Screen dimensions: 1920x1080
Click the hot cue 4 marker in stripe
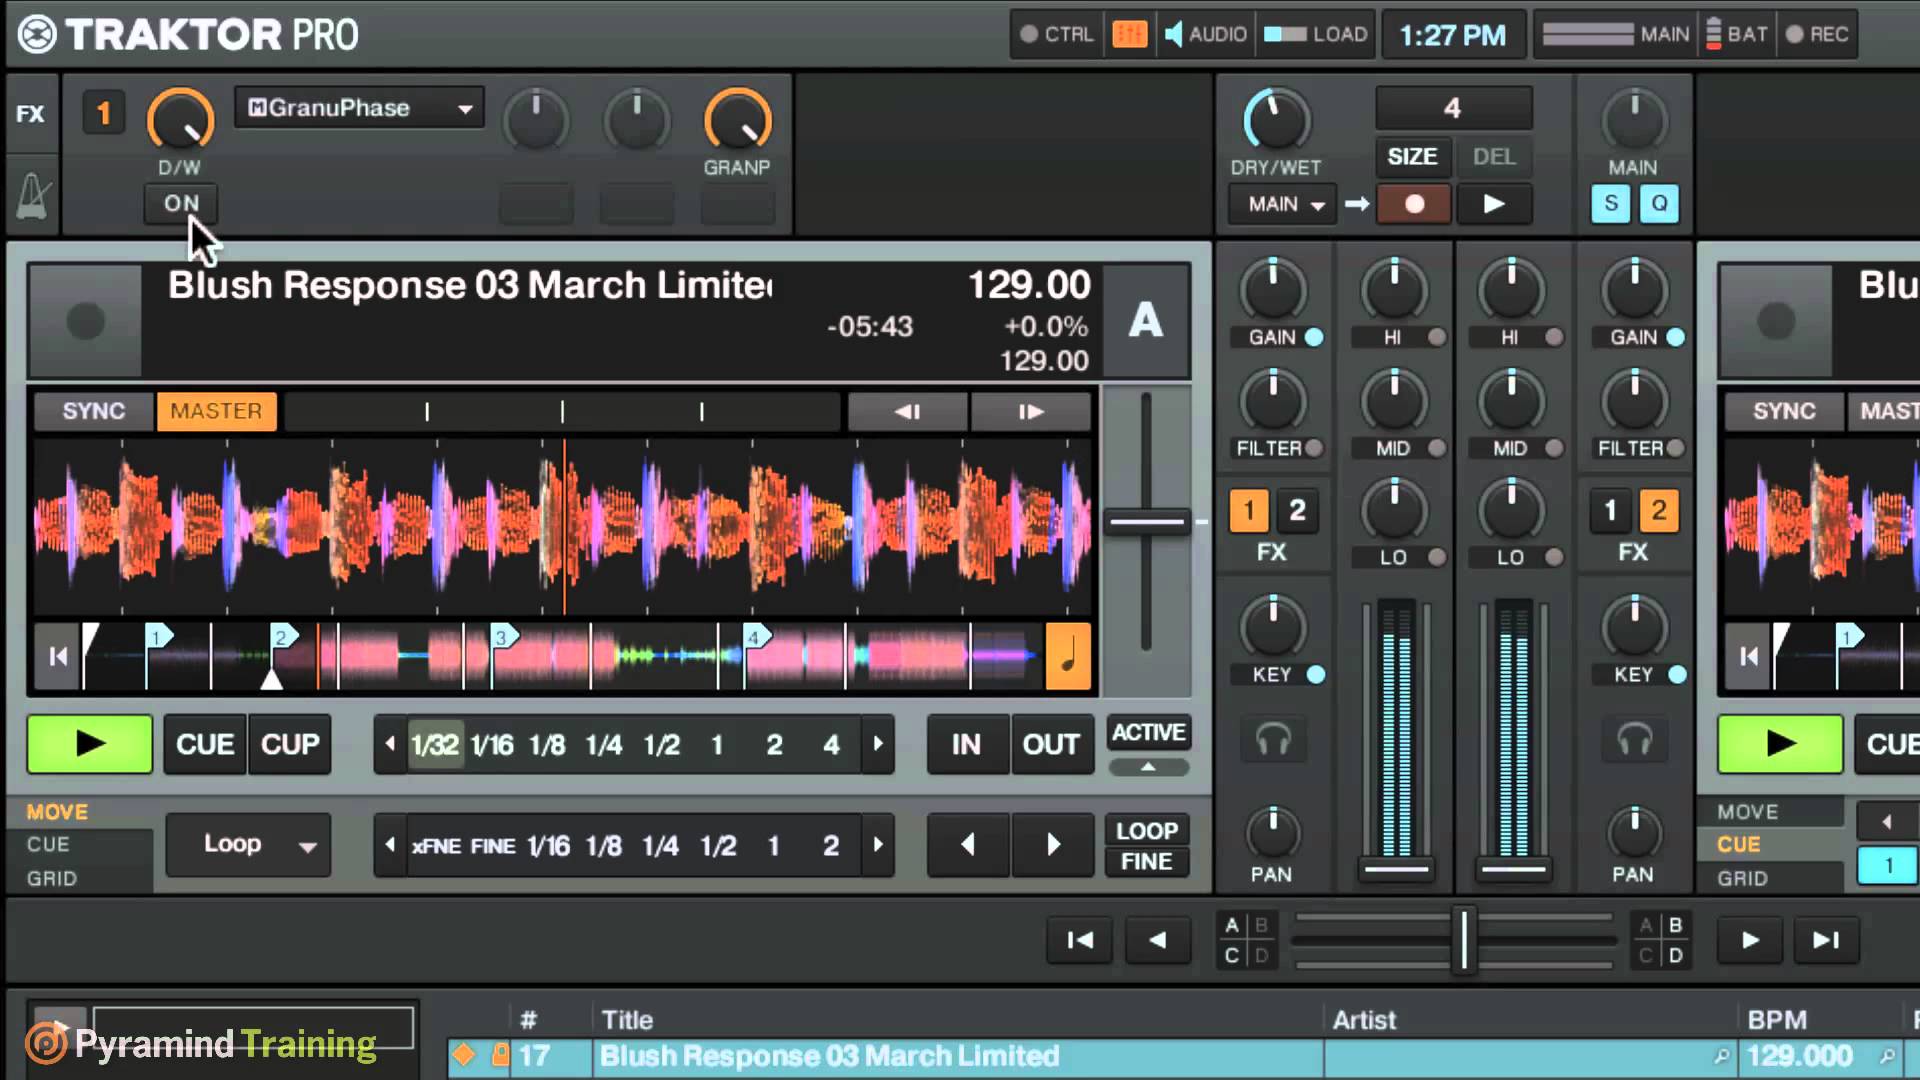(x=757, y=636)
